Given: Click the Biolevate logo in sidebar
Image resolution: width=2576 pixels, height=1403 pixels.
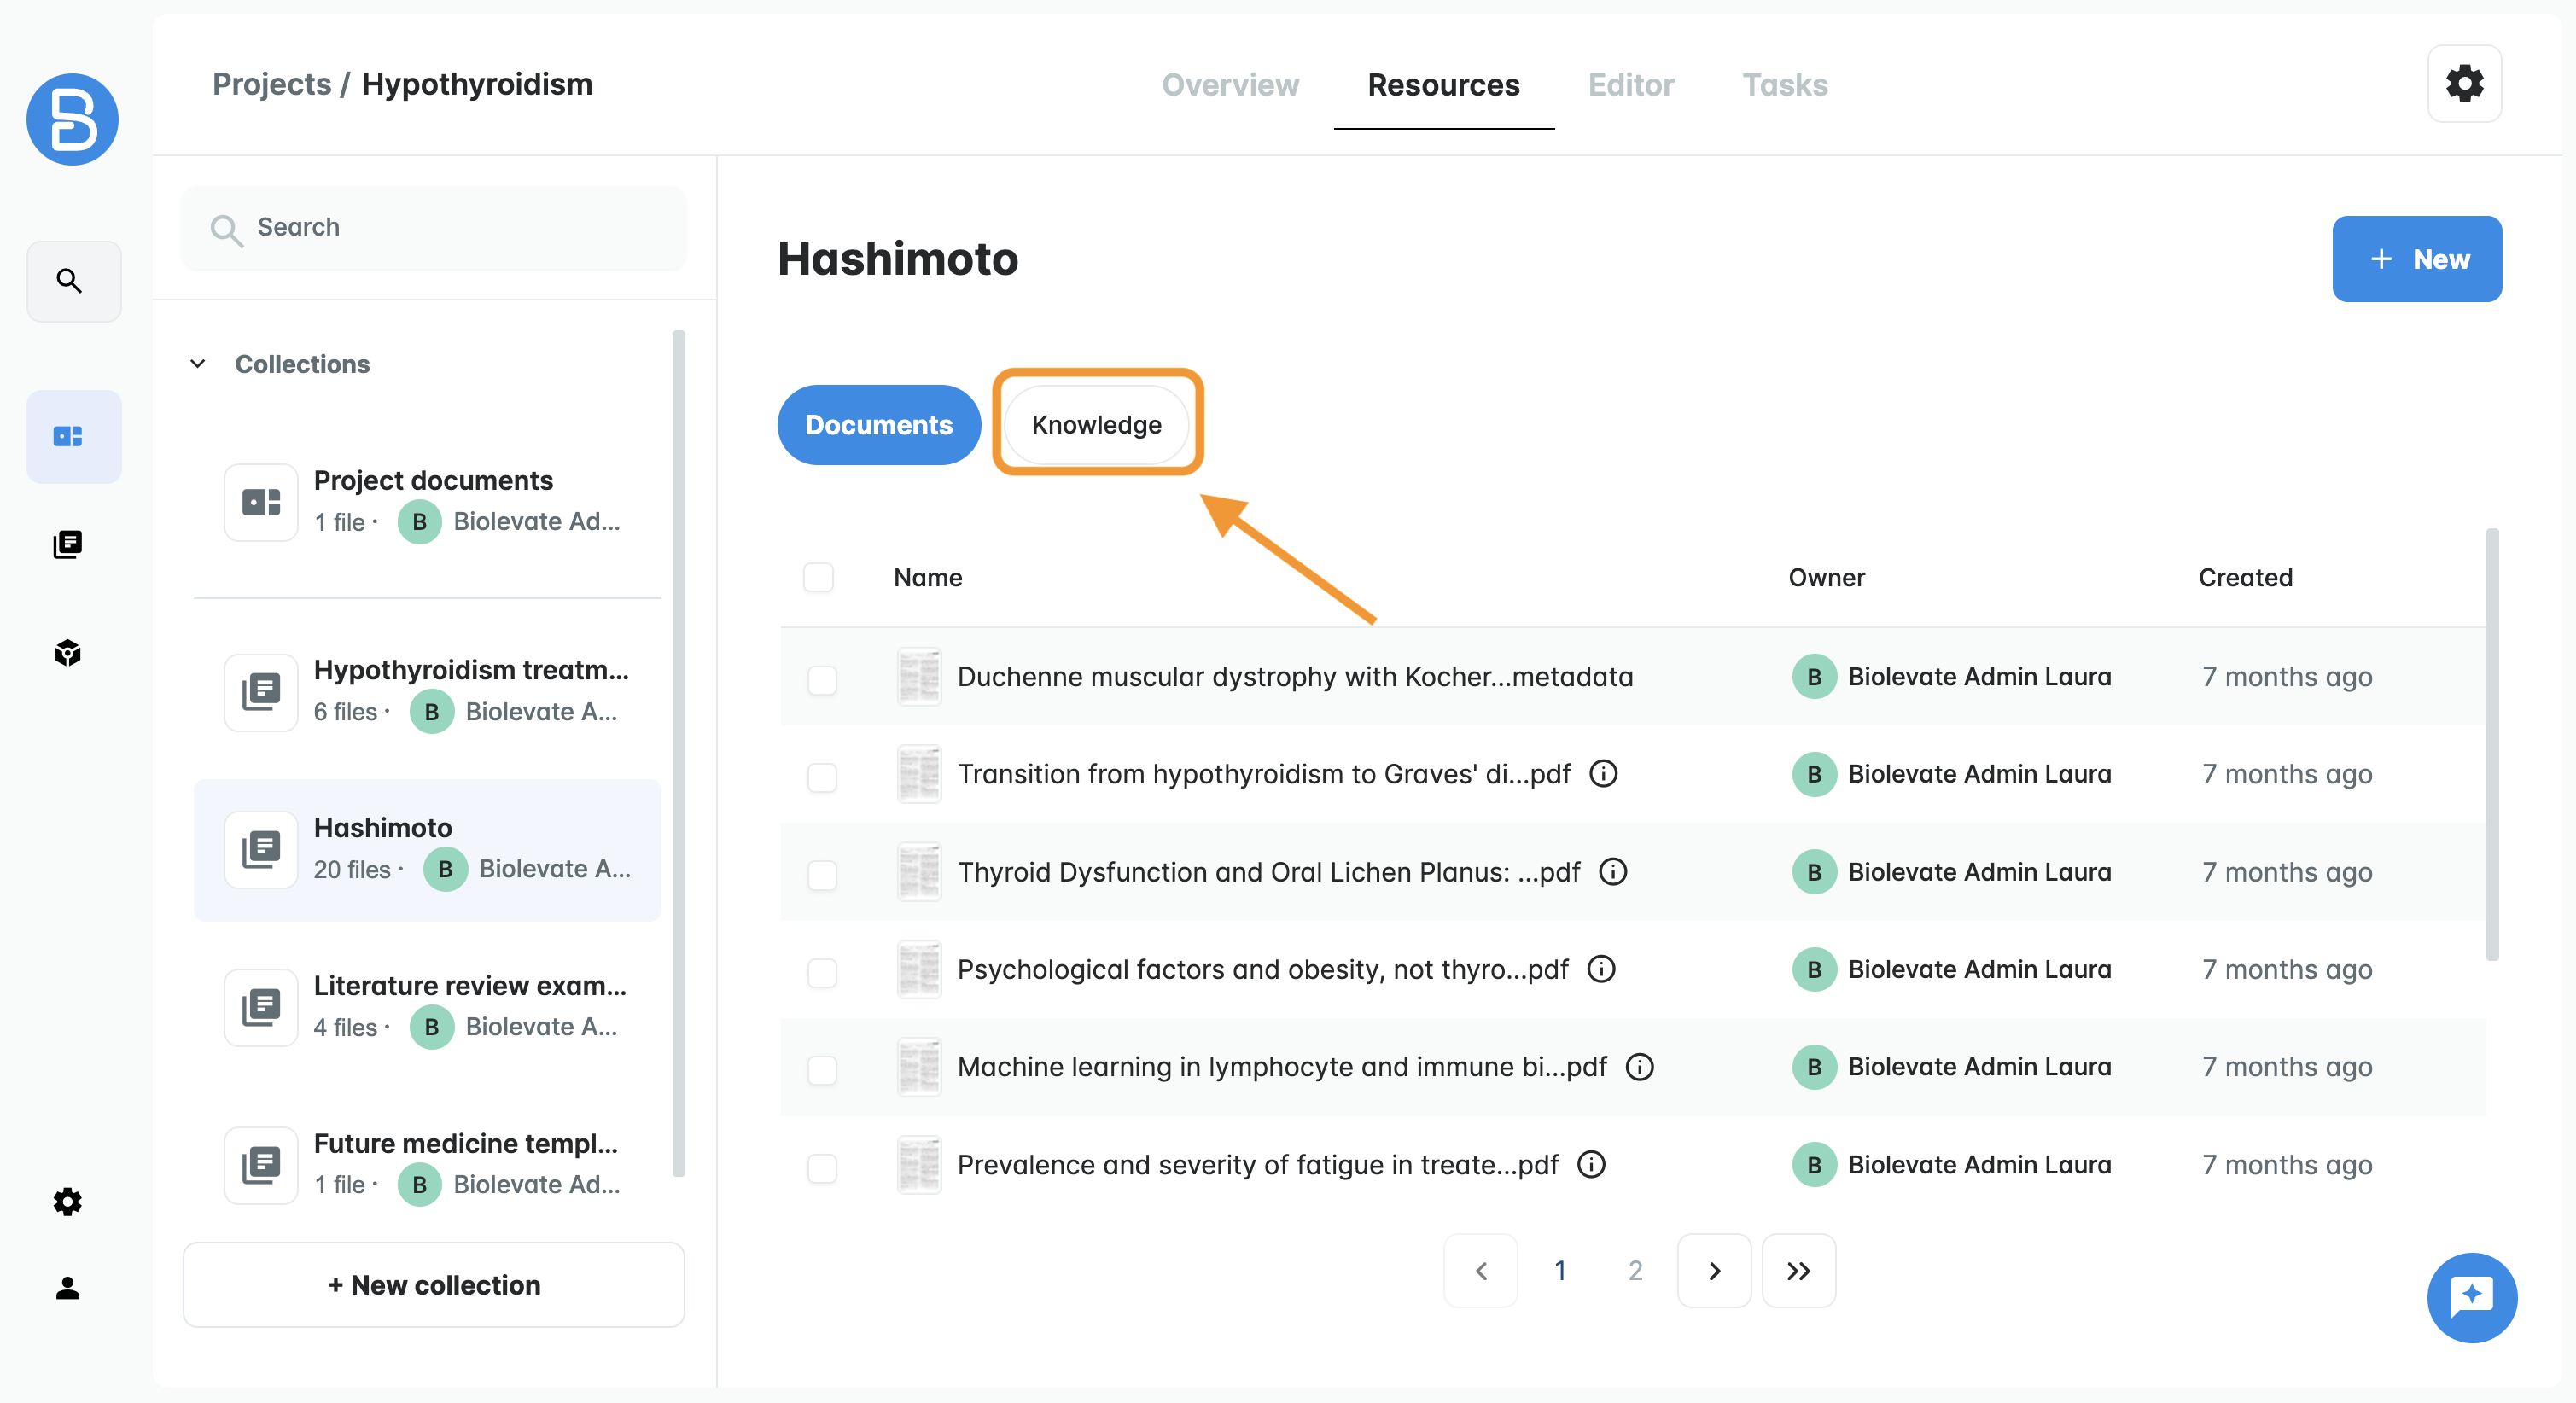Looking at the screenshot, I should (72, 119).
